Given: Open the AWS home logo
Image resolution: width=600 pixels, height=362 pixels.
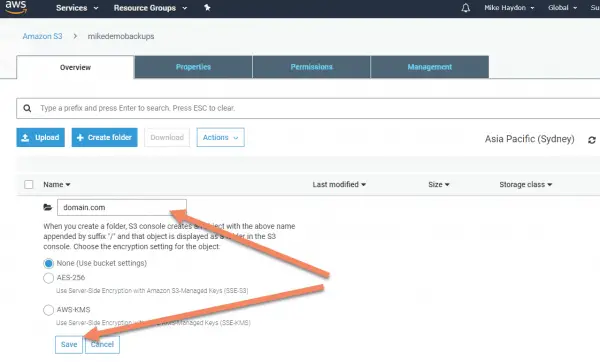Looking at the screenshot, I should (16, 7).
